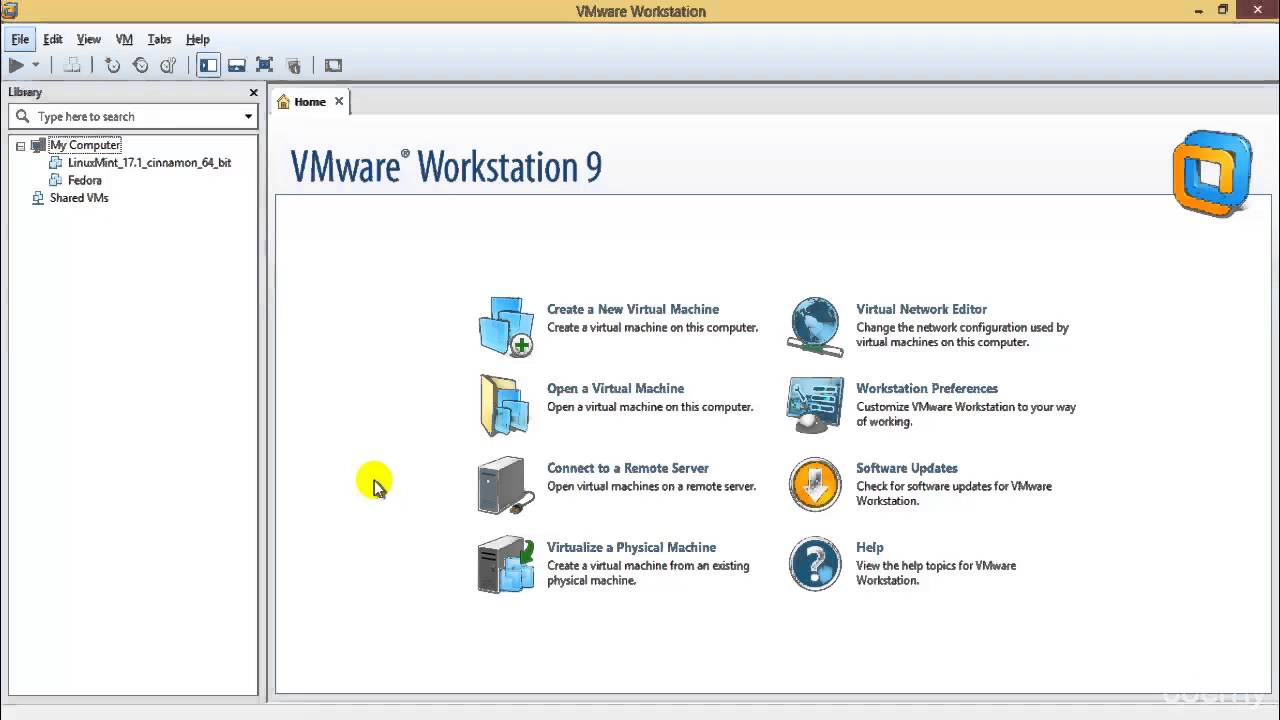The height and width of the screenshot is (720, 1280).
Task: Click 'Open virtual machines on a remote server.' text
Action: [651, 486]
